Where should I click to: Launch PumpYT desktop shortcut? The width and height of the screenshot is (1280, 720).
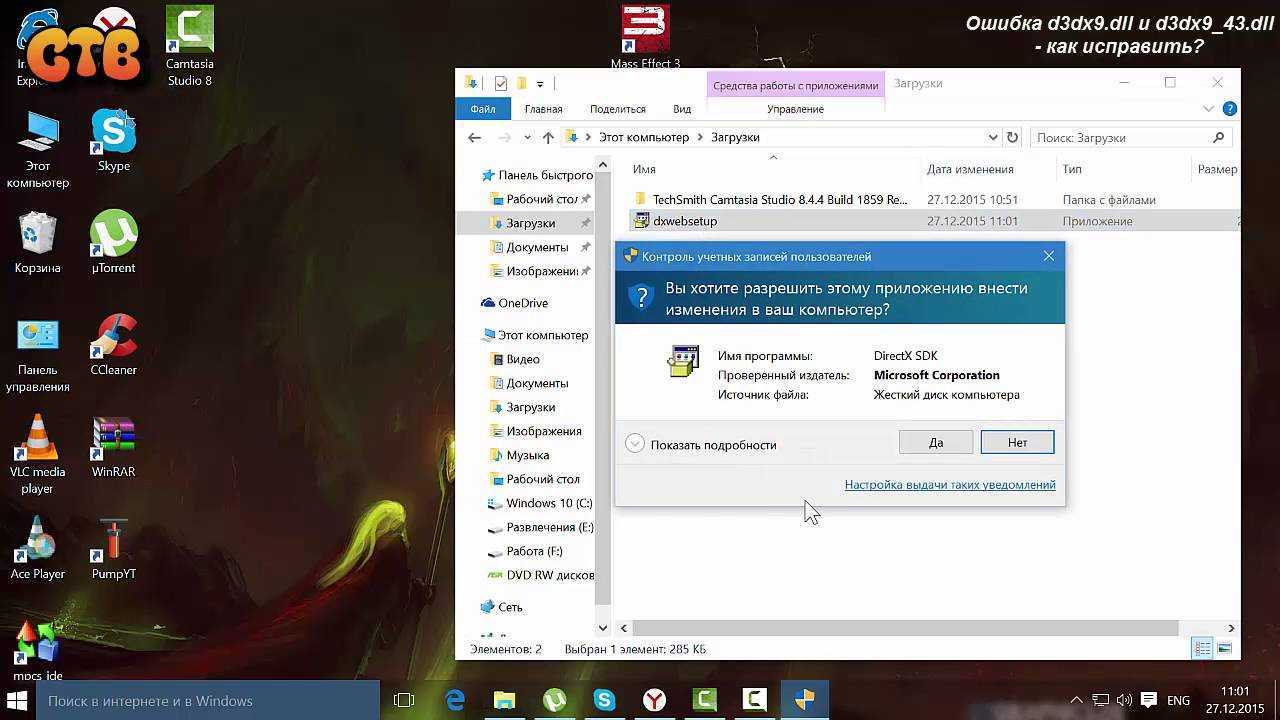click(114, 549)
